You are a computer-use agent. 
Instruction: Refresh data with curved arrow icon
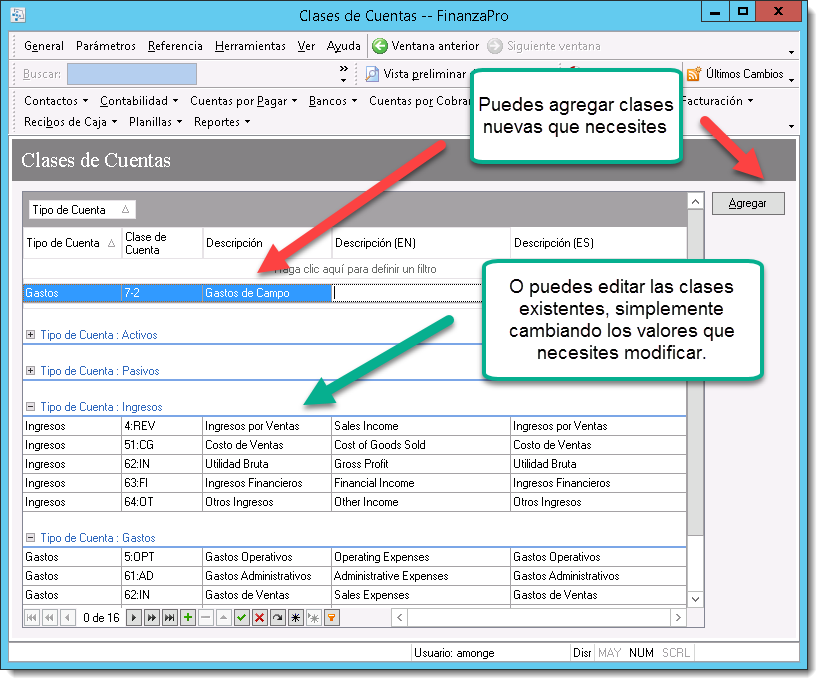click(278, 618)
